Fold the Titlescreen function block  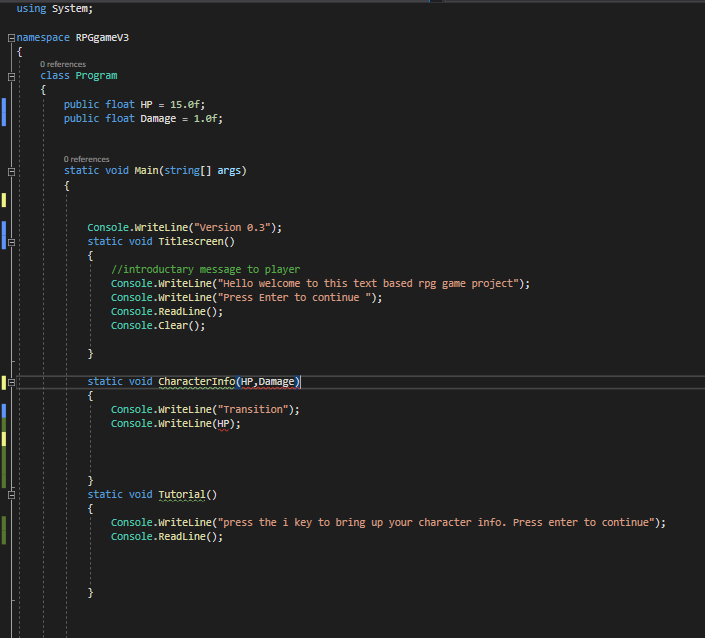coord(11,241)
